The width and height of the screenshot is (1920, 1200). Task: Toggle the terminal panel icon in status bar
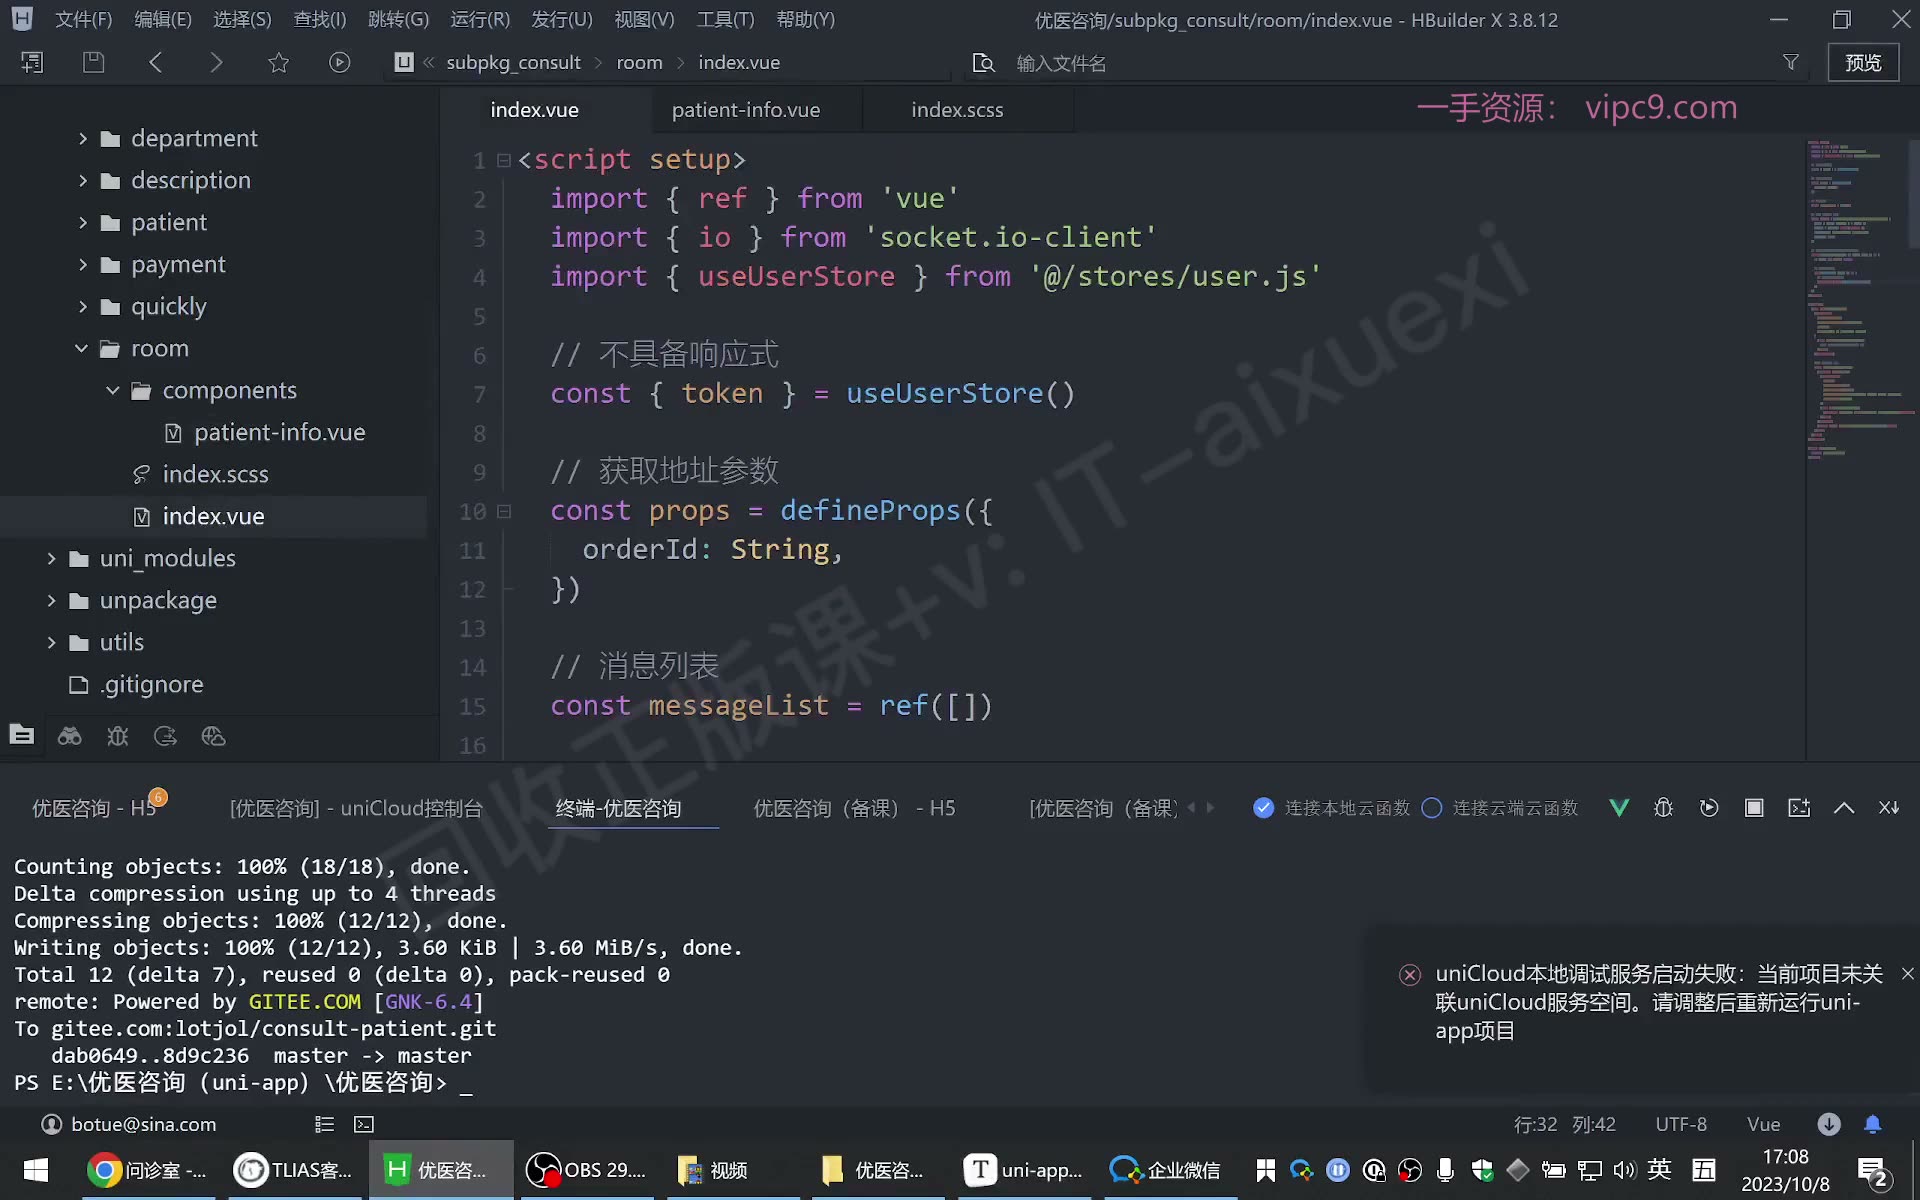click(364, 1124)
